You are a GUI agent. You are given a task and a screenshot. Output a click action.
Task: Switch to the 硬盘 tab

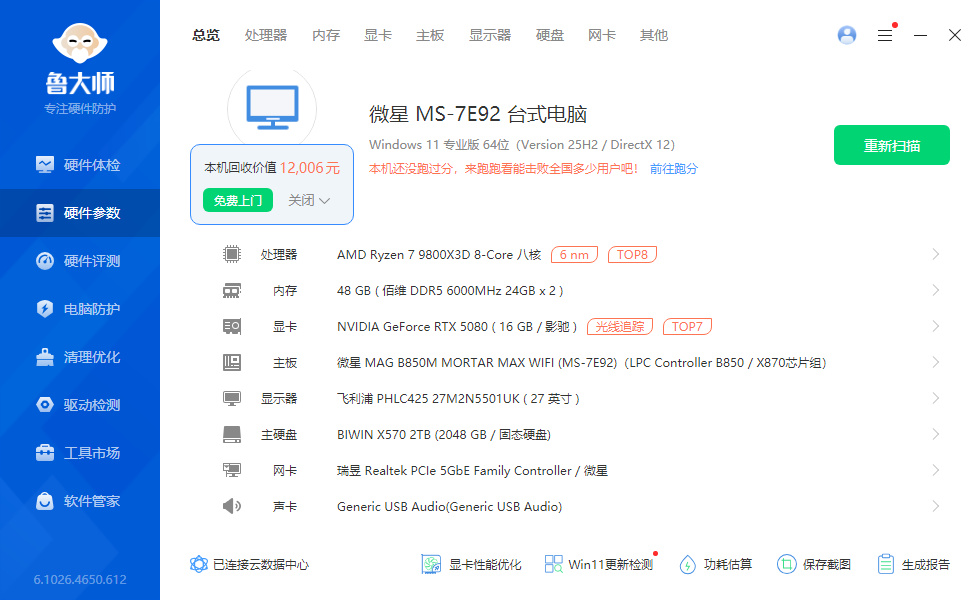click(x=549, y=36)
